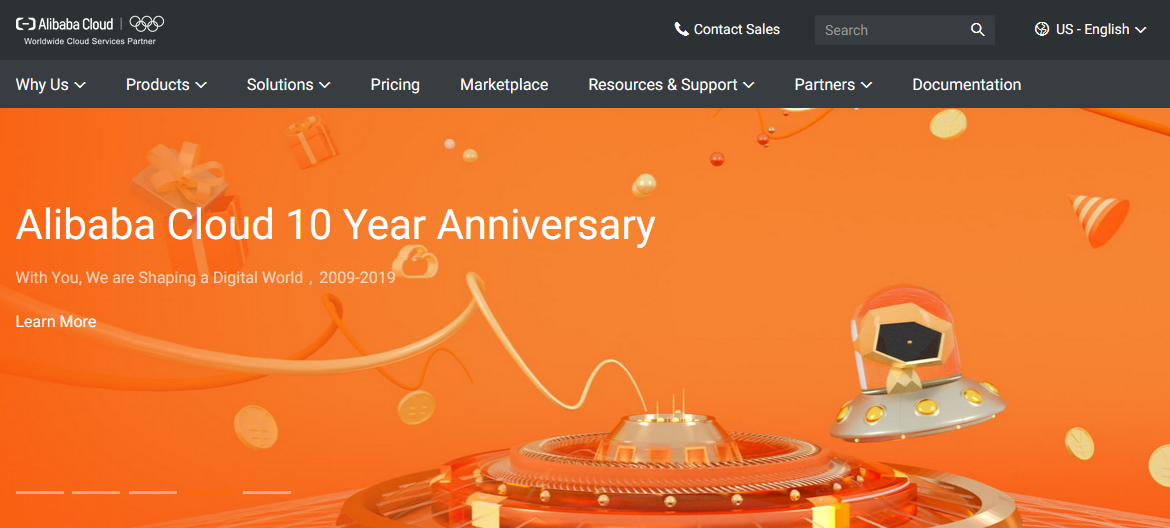Click the Alibaba Cloud 10 Year Anniversary headline
The width and height of the screenshot is (1170, 528).
pos(336,225)
